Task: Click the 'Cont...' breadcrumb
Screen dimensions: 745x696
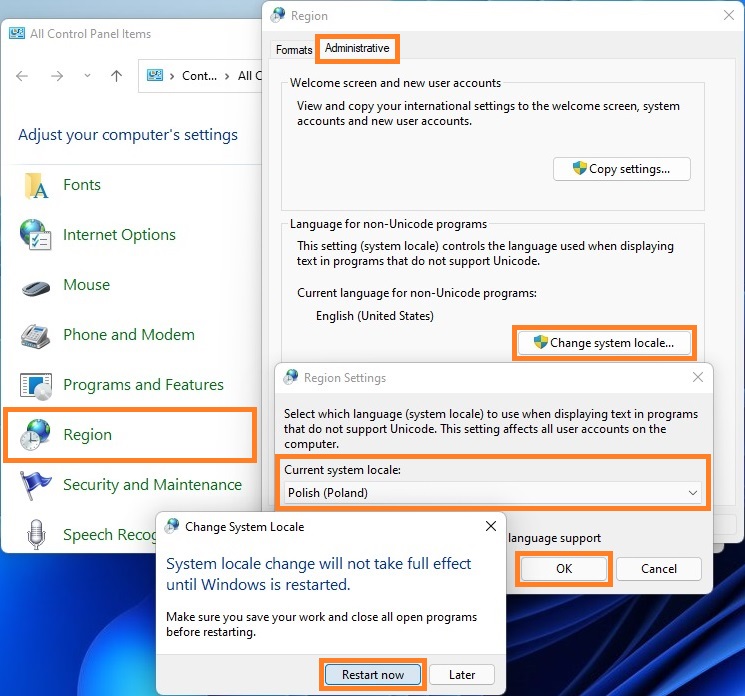Action: pyautogui.click(x=199, y=76)
